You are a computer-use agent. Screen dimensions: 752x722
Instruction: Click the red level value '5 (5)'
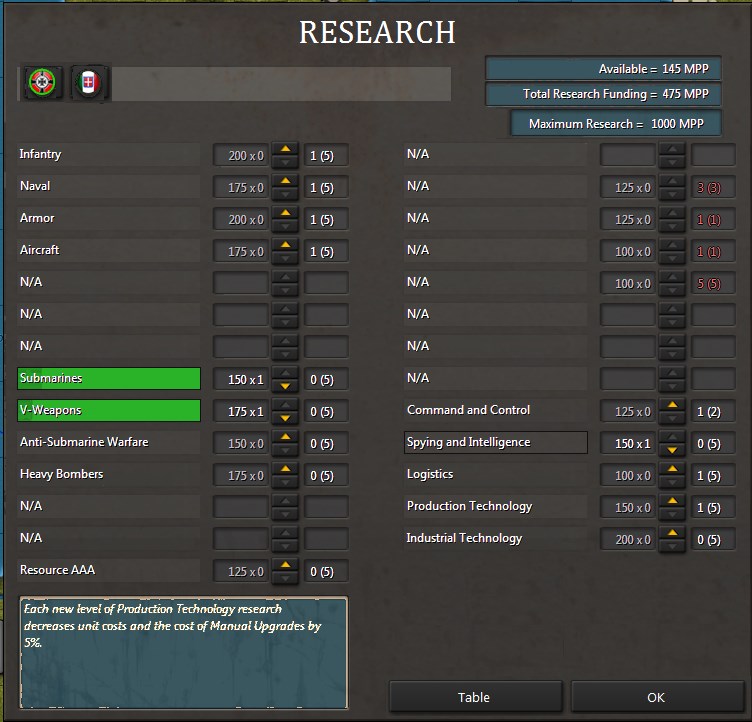(713, 284)
